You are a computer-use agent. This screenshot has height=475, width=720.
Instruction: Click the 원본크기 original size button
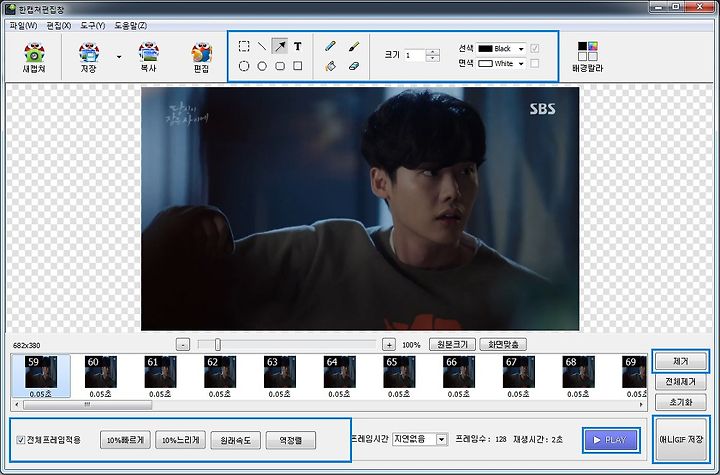(x=452, y=344)
